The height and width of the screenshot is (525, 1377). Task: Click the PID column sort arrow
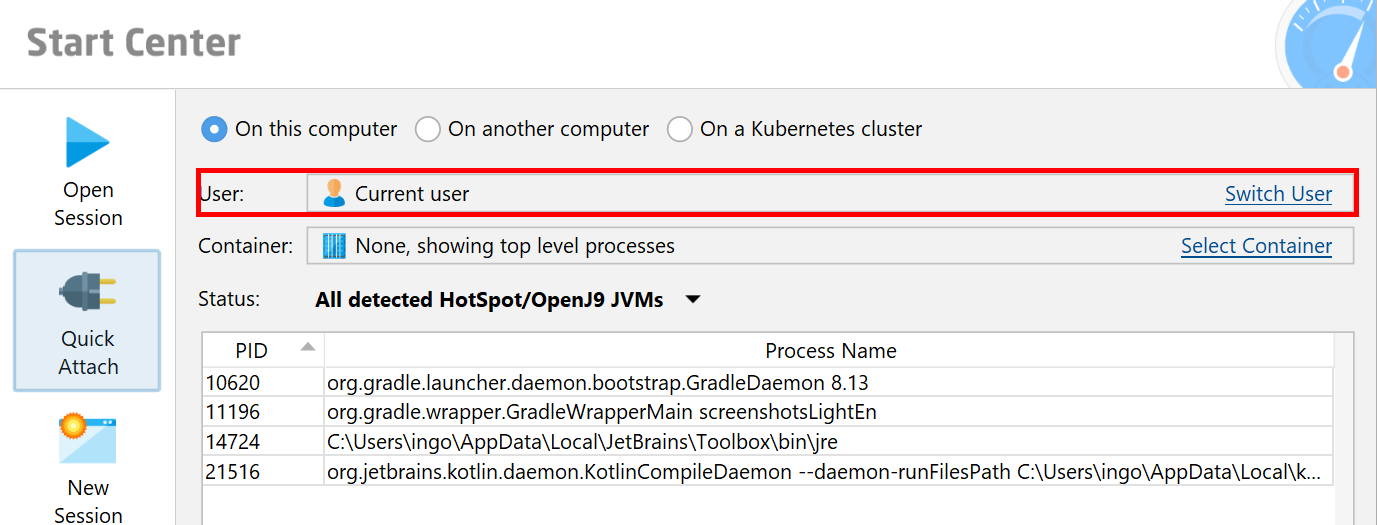click(x=308, y=347)
